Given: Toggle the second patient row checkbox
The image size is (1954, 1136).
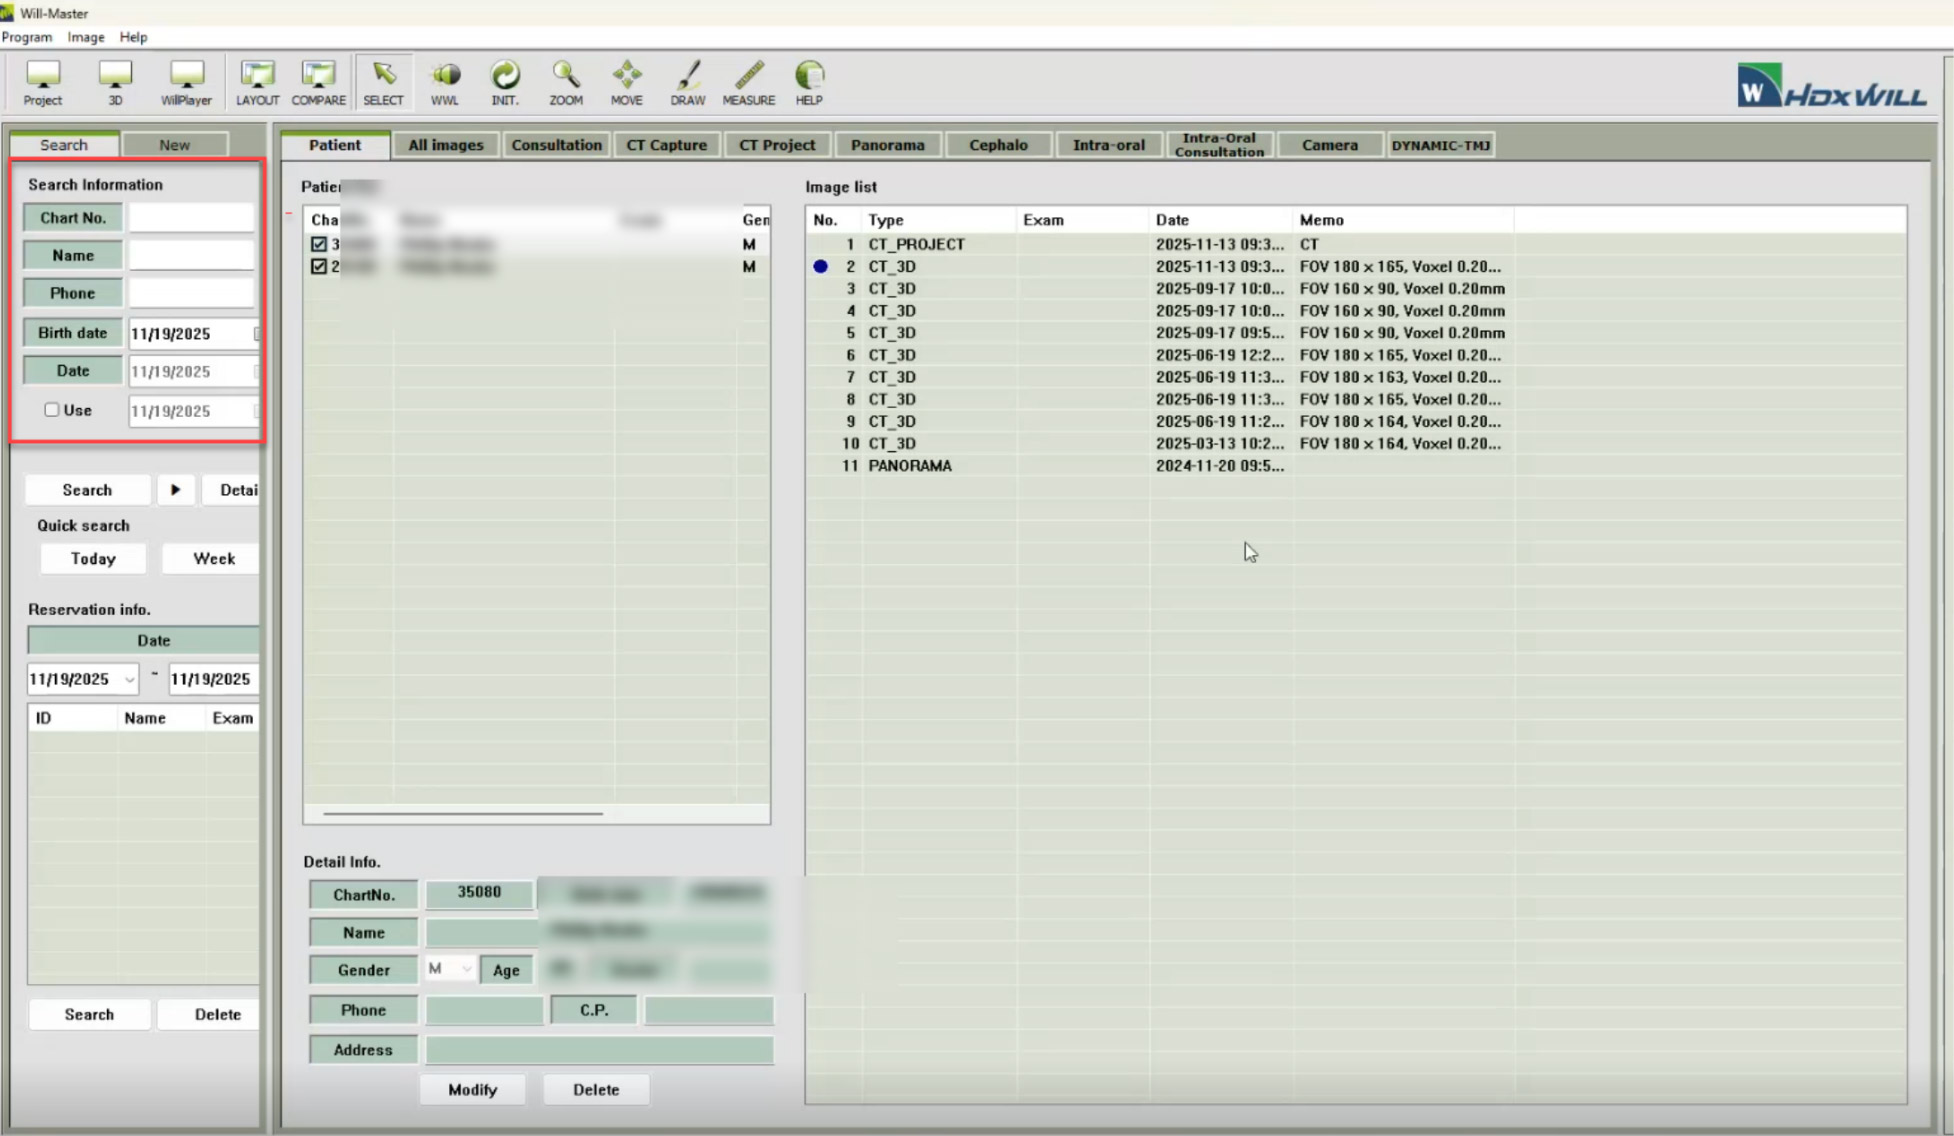Looking at the screenshot, I should (319, 266).
